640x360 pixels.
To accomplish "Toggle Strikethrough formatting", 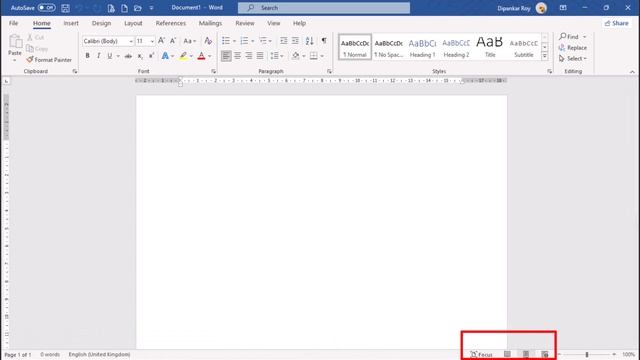I will pyautogui.click(x=128, y=56).
